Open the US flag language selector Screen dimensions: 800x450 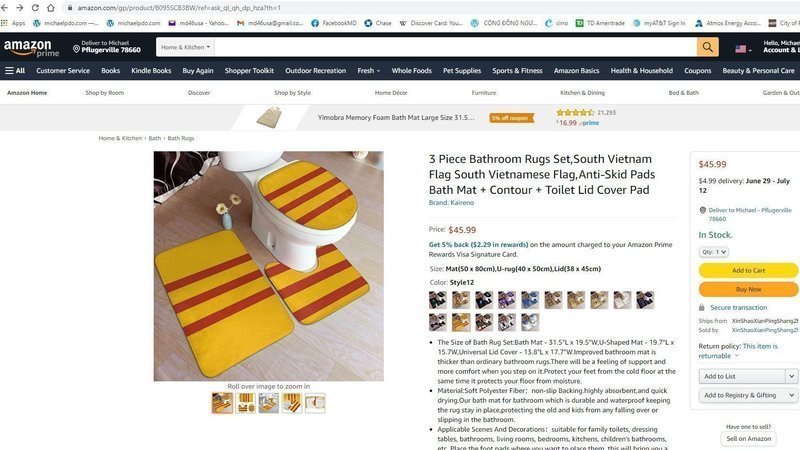tap(743, 49)
